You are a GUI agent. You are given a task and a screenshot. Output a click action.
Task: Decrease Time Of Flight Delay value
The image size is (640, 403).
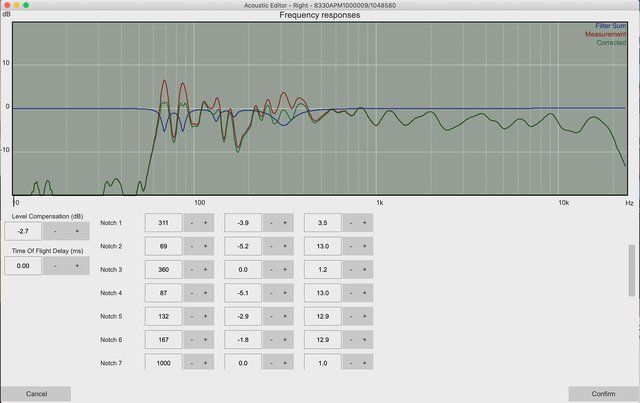[54, 266]
